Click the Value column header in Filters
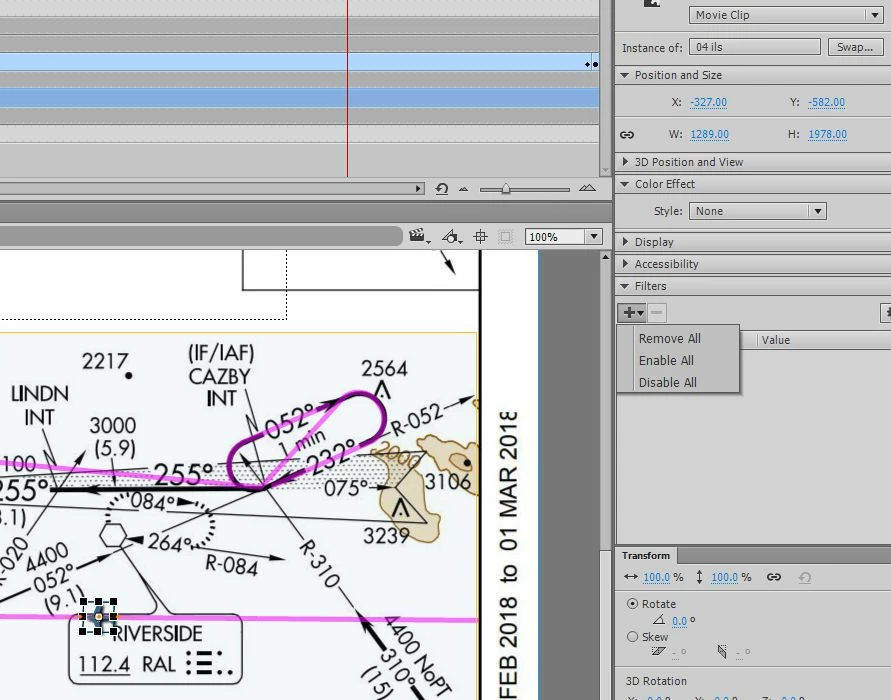This screenshot has width=891, height=700. [776, 340]
